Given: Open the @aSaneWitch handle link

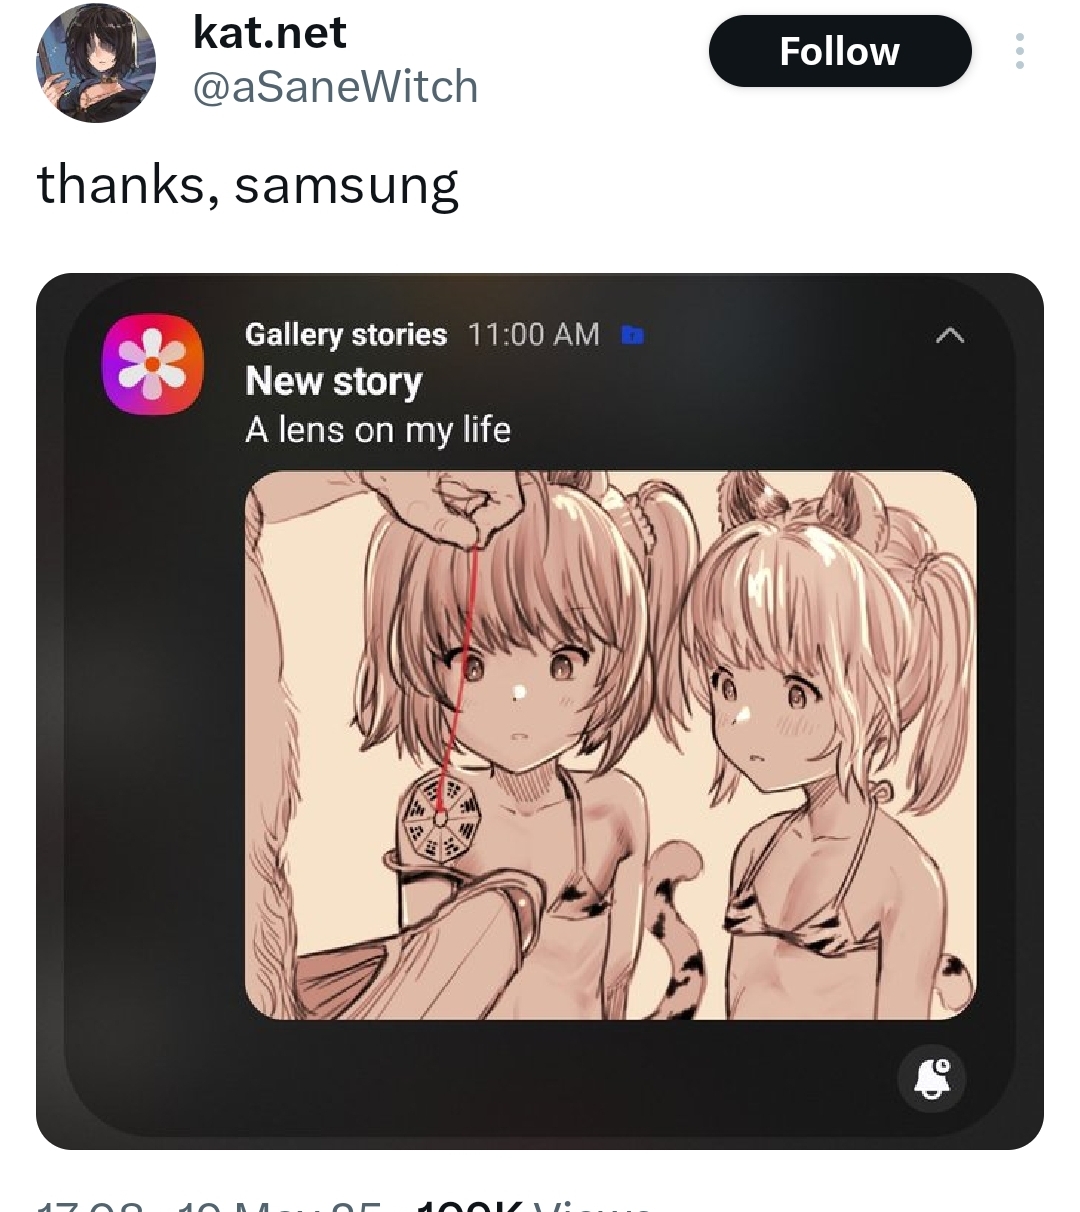Looking at the screenshot, I should pos(334,87).
